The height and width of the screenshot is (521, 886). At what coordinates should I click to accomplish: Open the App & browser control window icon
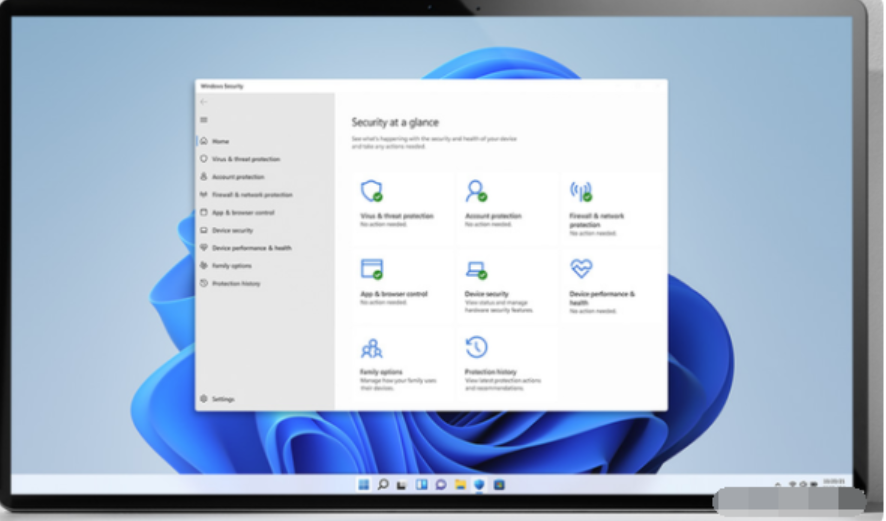pos(371,269)
